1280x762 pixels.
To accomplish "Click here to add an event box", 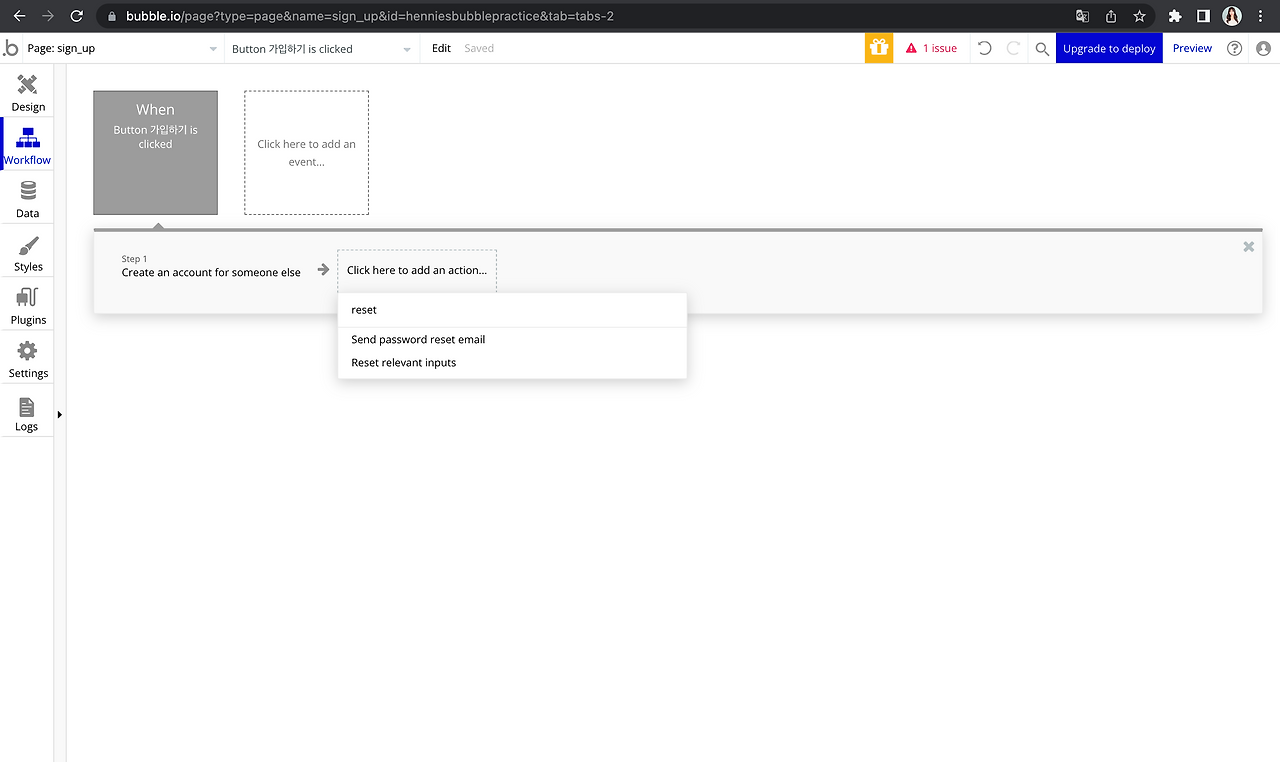I will 306,153.
